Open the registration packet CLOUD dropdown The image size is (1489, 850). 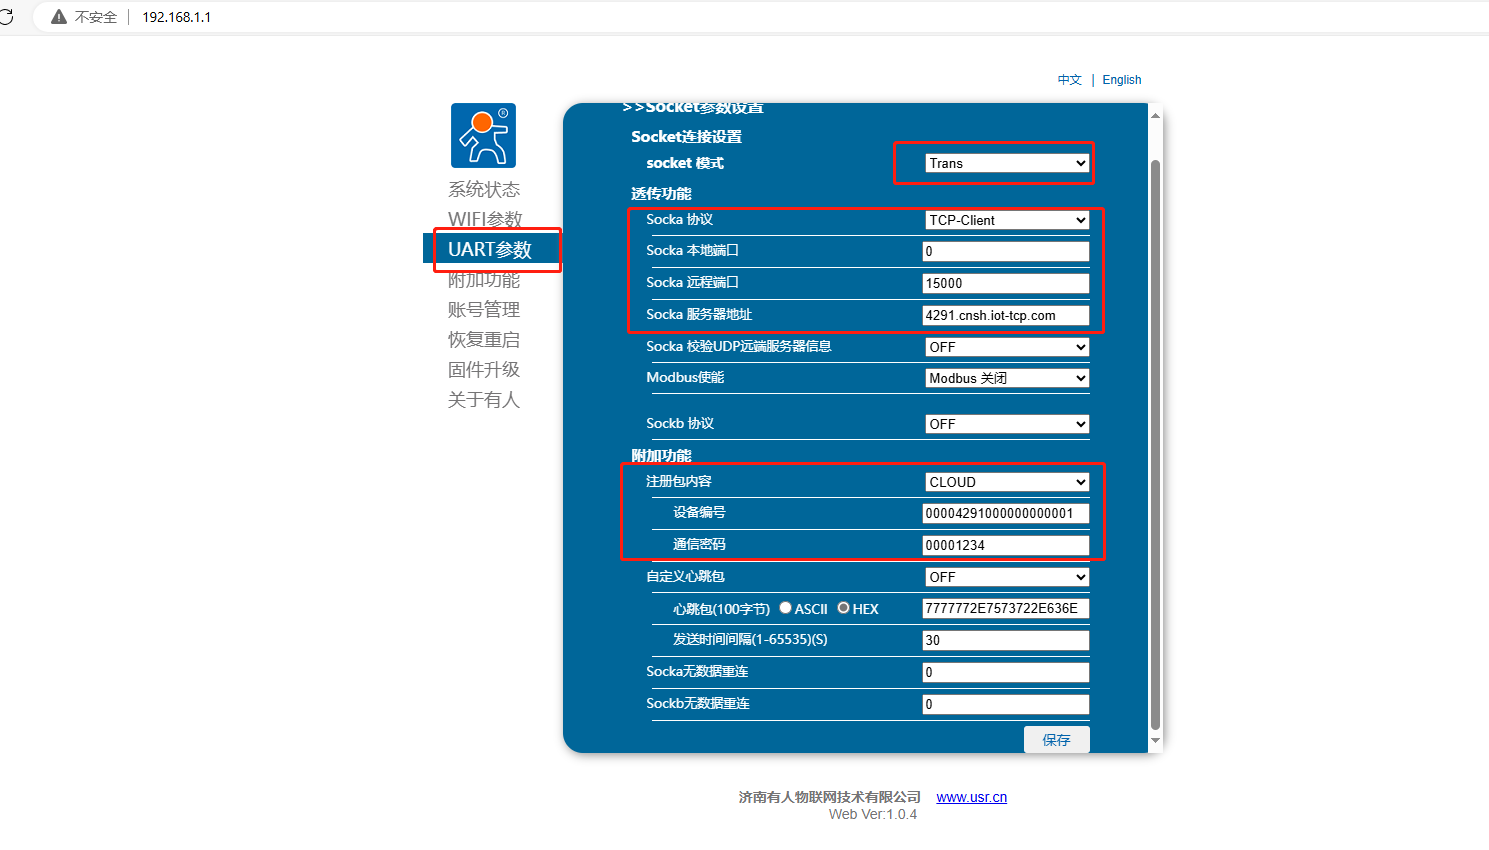point(1006,482)
